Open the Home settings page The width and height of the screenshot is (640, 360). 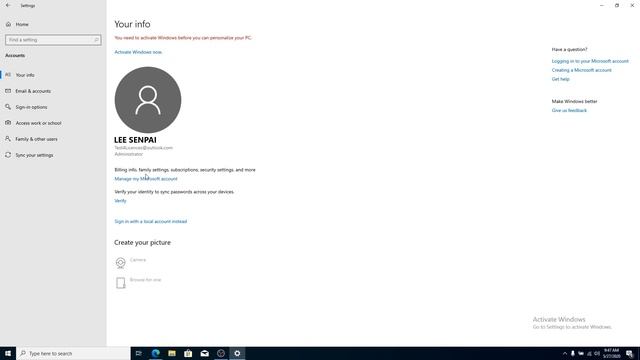[x=22, y=24]
